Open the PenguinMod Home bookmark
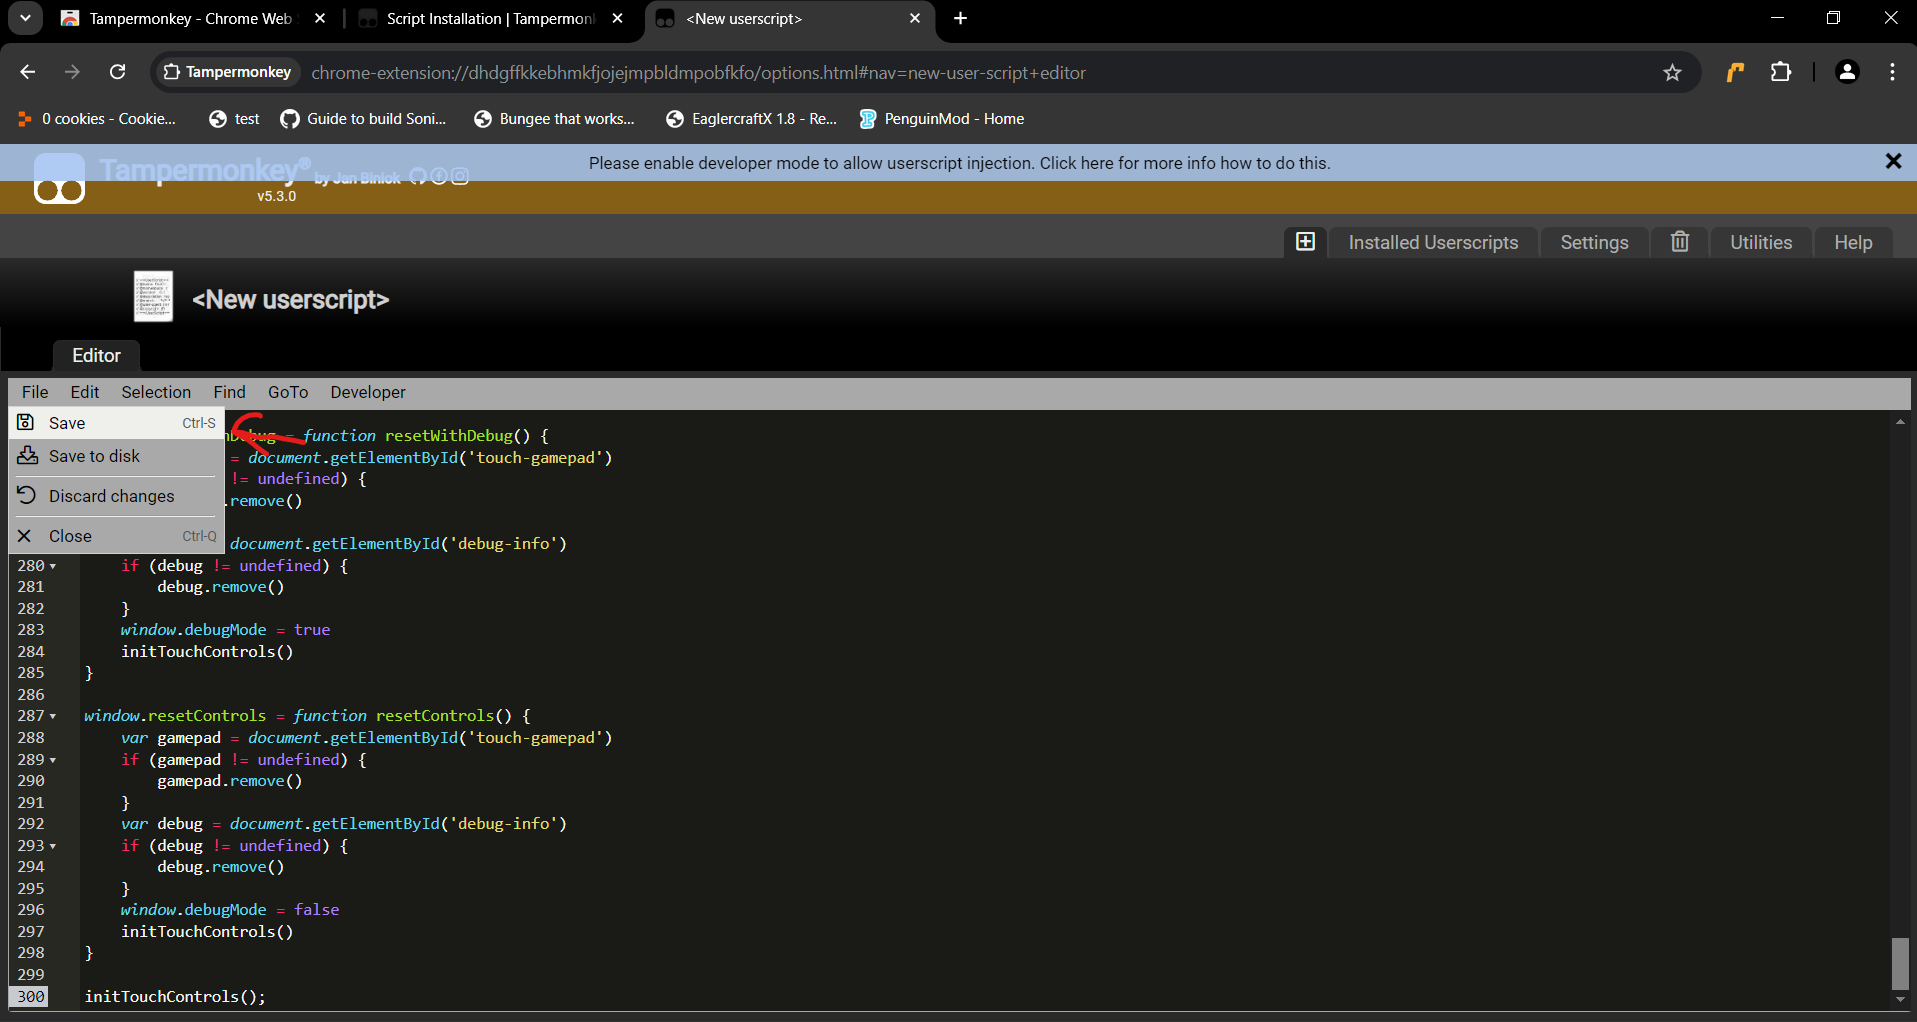 click(x=941, y=119)
